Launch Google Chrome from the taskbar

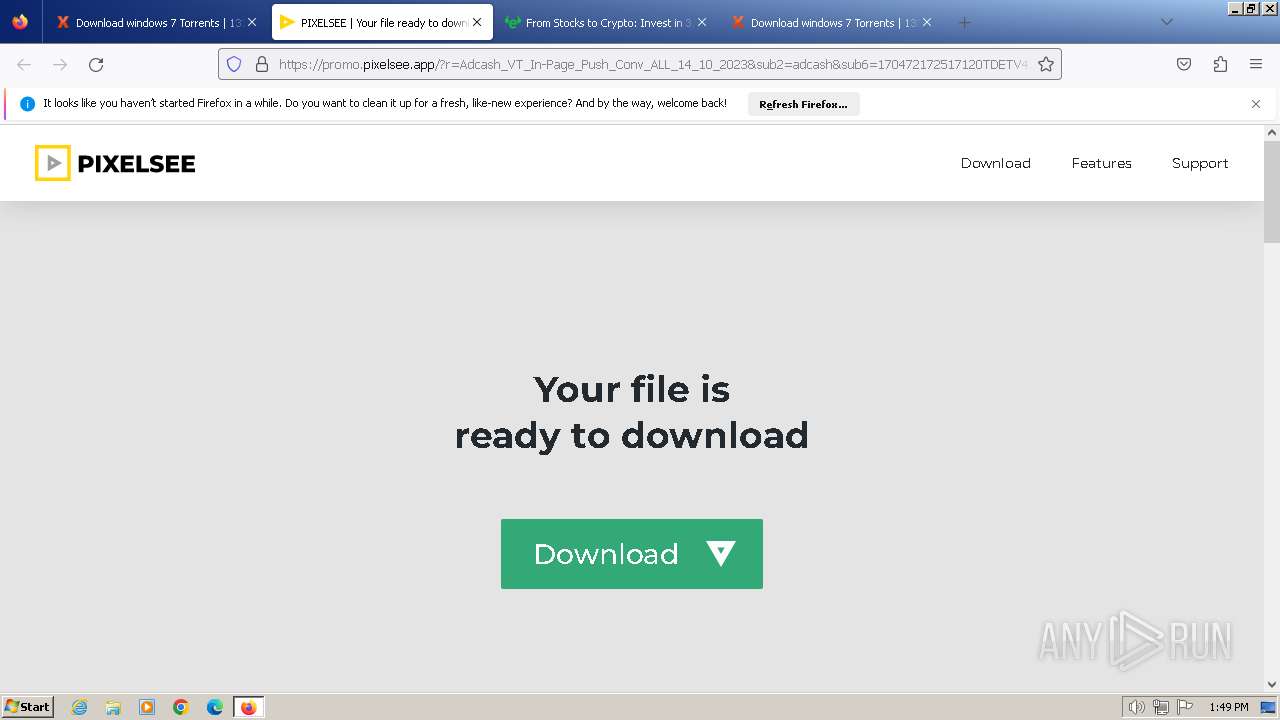pos(181,707)
